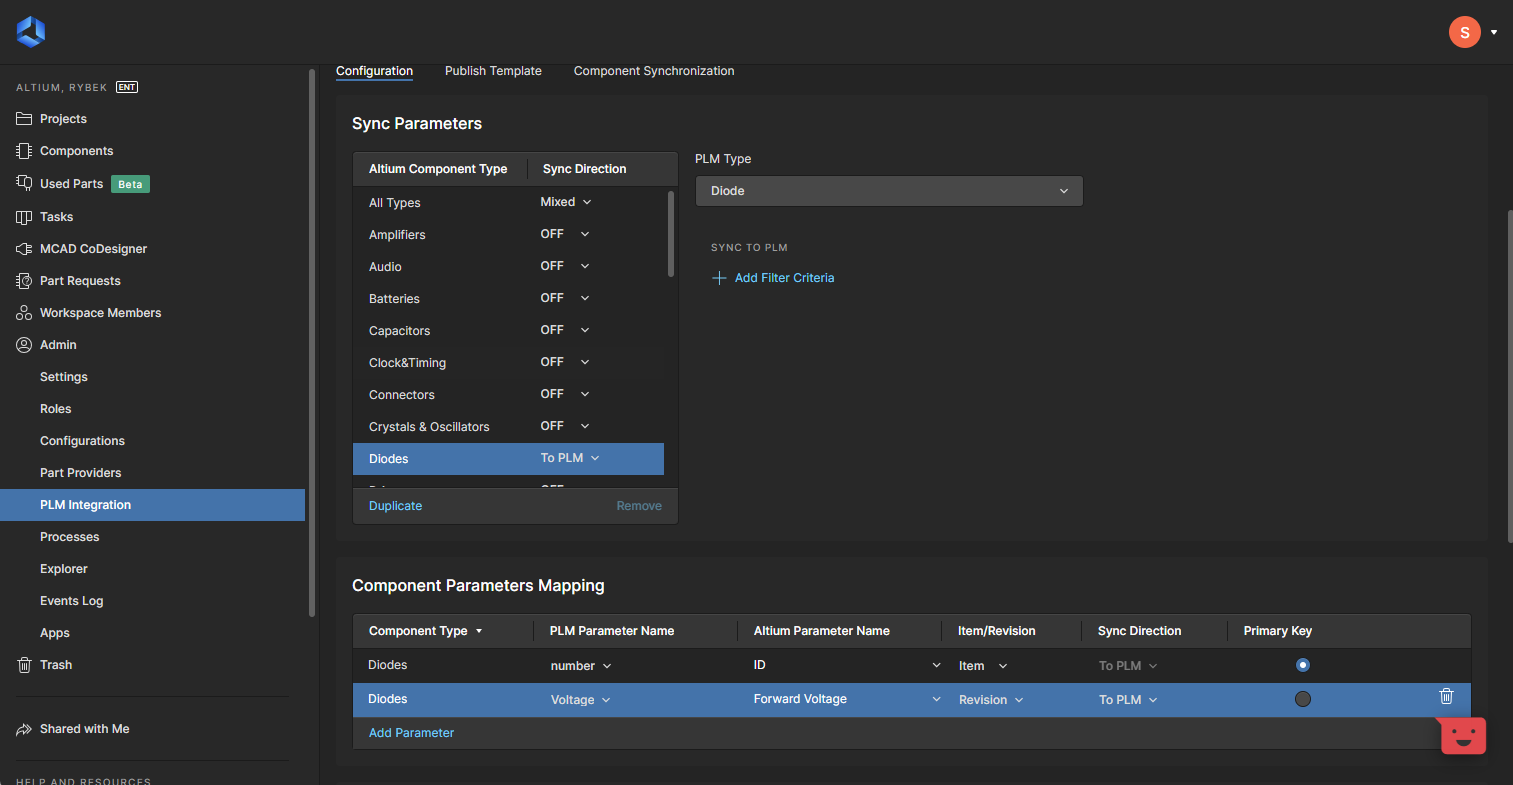Image resolution: width=1513 pixels, height=785 pixels.
Task: Click the plus icon for Add Filter Criteria
Action: (x=719, y=278)
